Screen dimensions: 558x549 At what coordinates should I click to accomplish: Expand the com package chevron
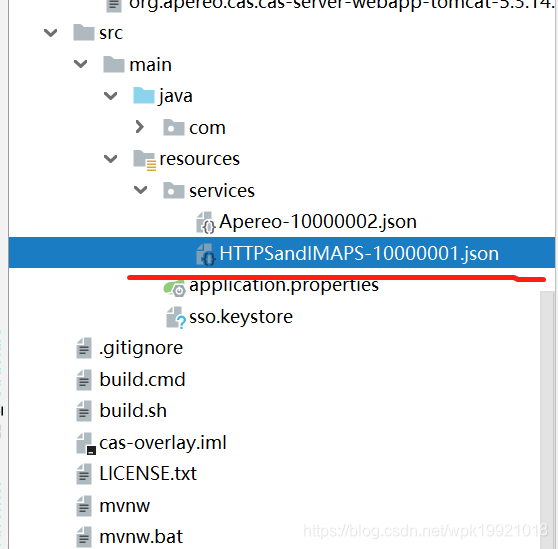point(140,127)
